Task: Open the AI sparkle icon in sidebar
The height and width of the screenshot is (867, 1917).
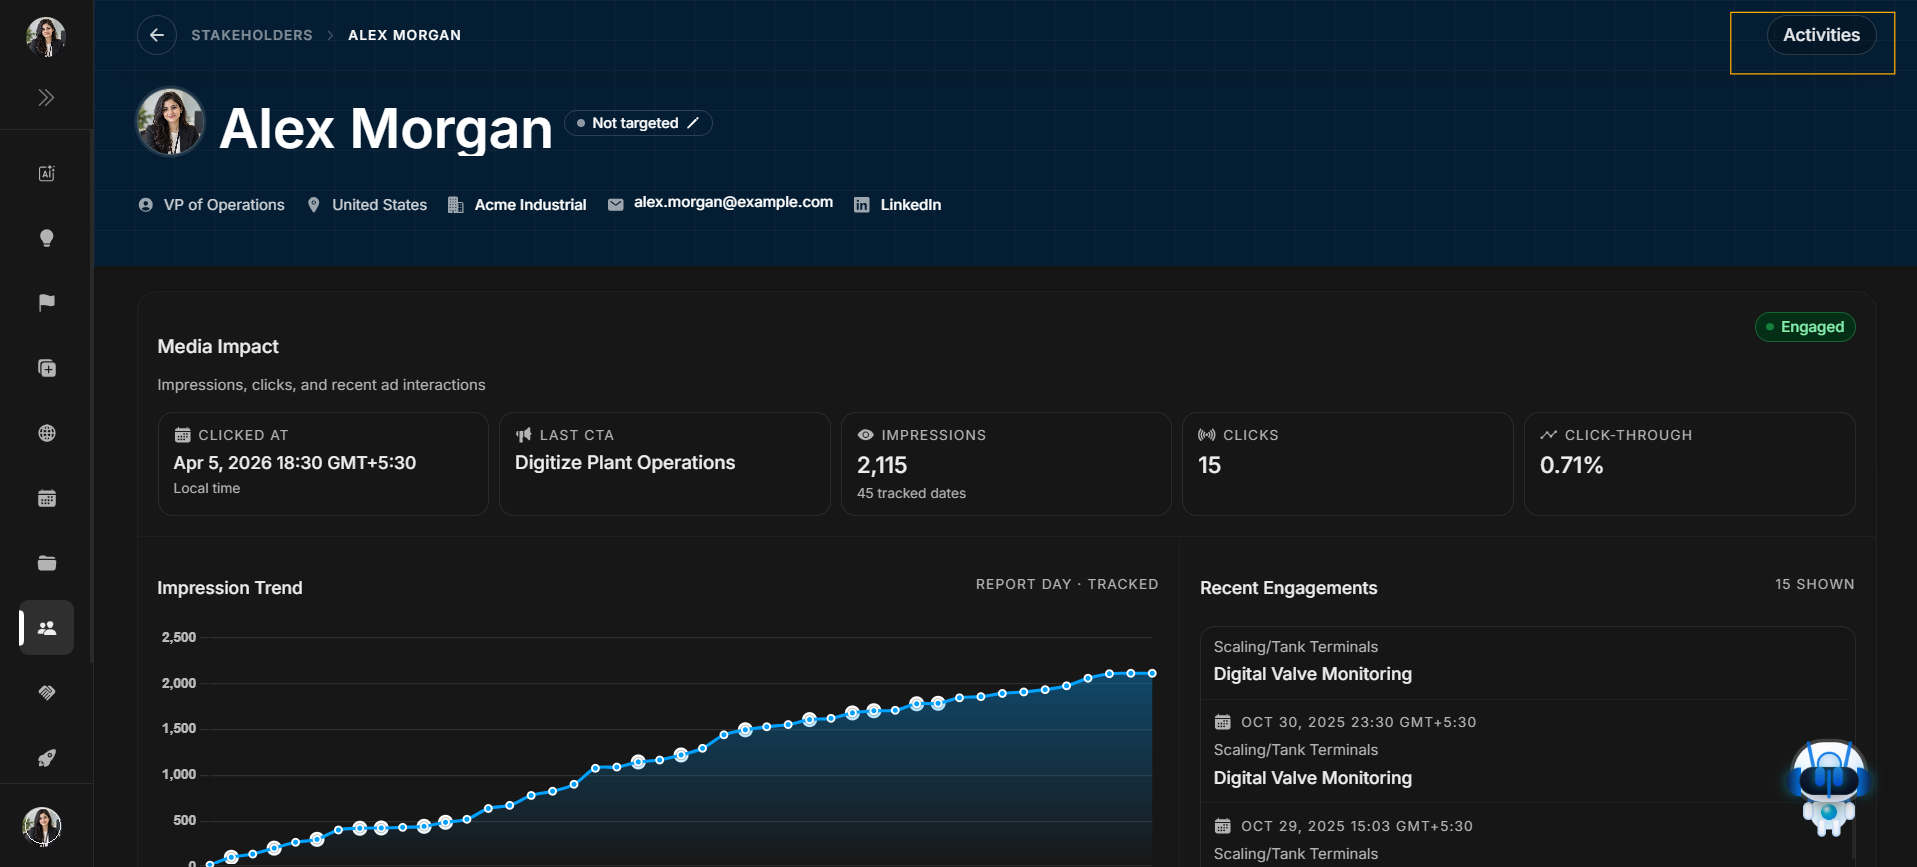Action: coord(46,173)
